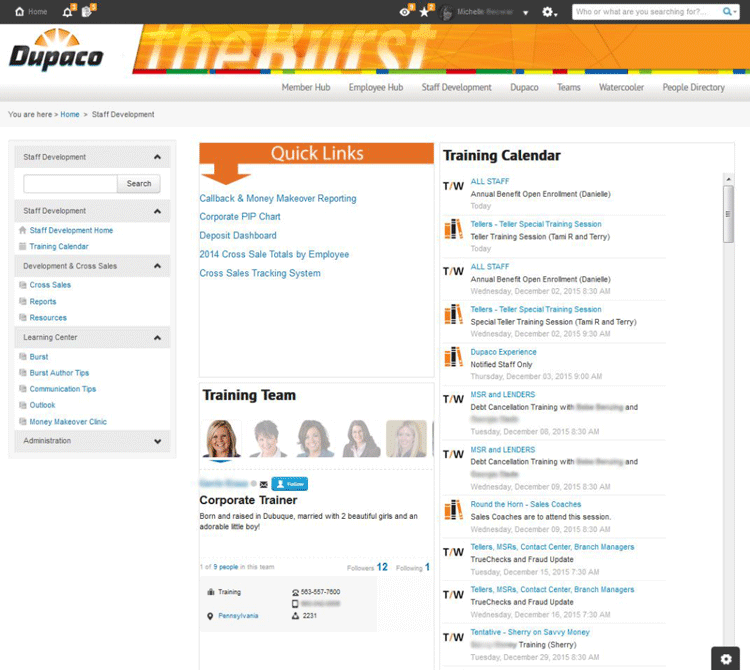Click the briefcase icon beside Training
Screen dimensions: 750x670
[211, 592]
